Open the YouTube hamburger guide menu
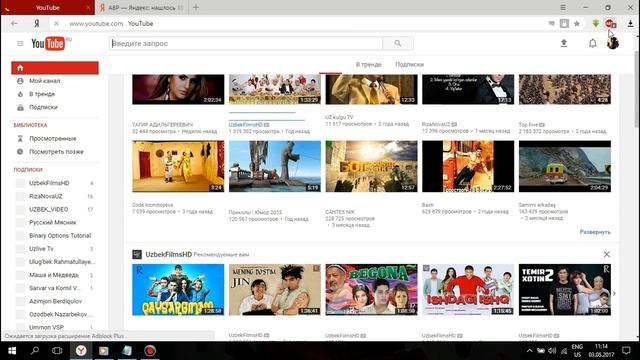The height and width of the screenshot is (360, 640). click(x=20, y=43)
